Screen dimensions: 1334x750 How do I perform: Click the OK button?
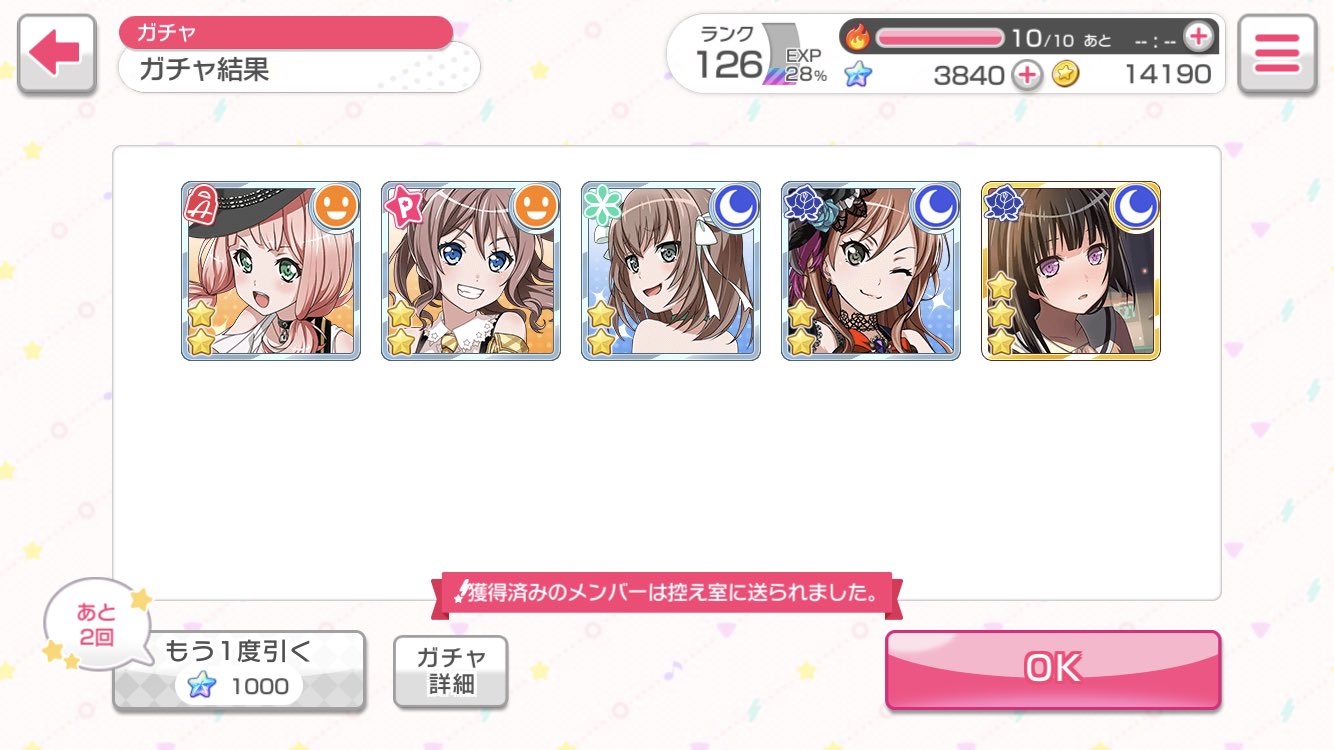(1053, 668)
